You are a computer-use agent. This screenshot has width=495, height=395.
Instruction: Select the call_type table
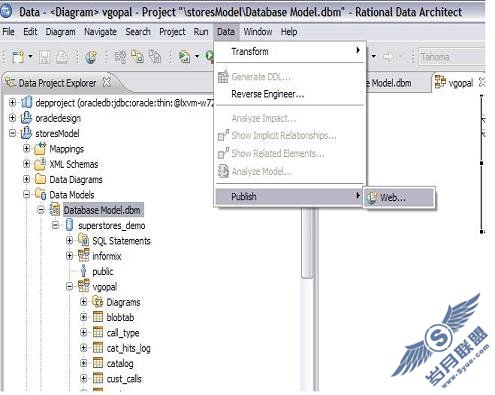123,333
